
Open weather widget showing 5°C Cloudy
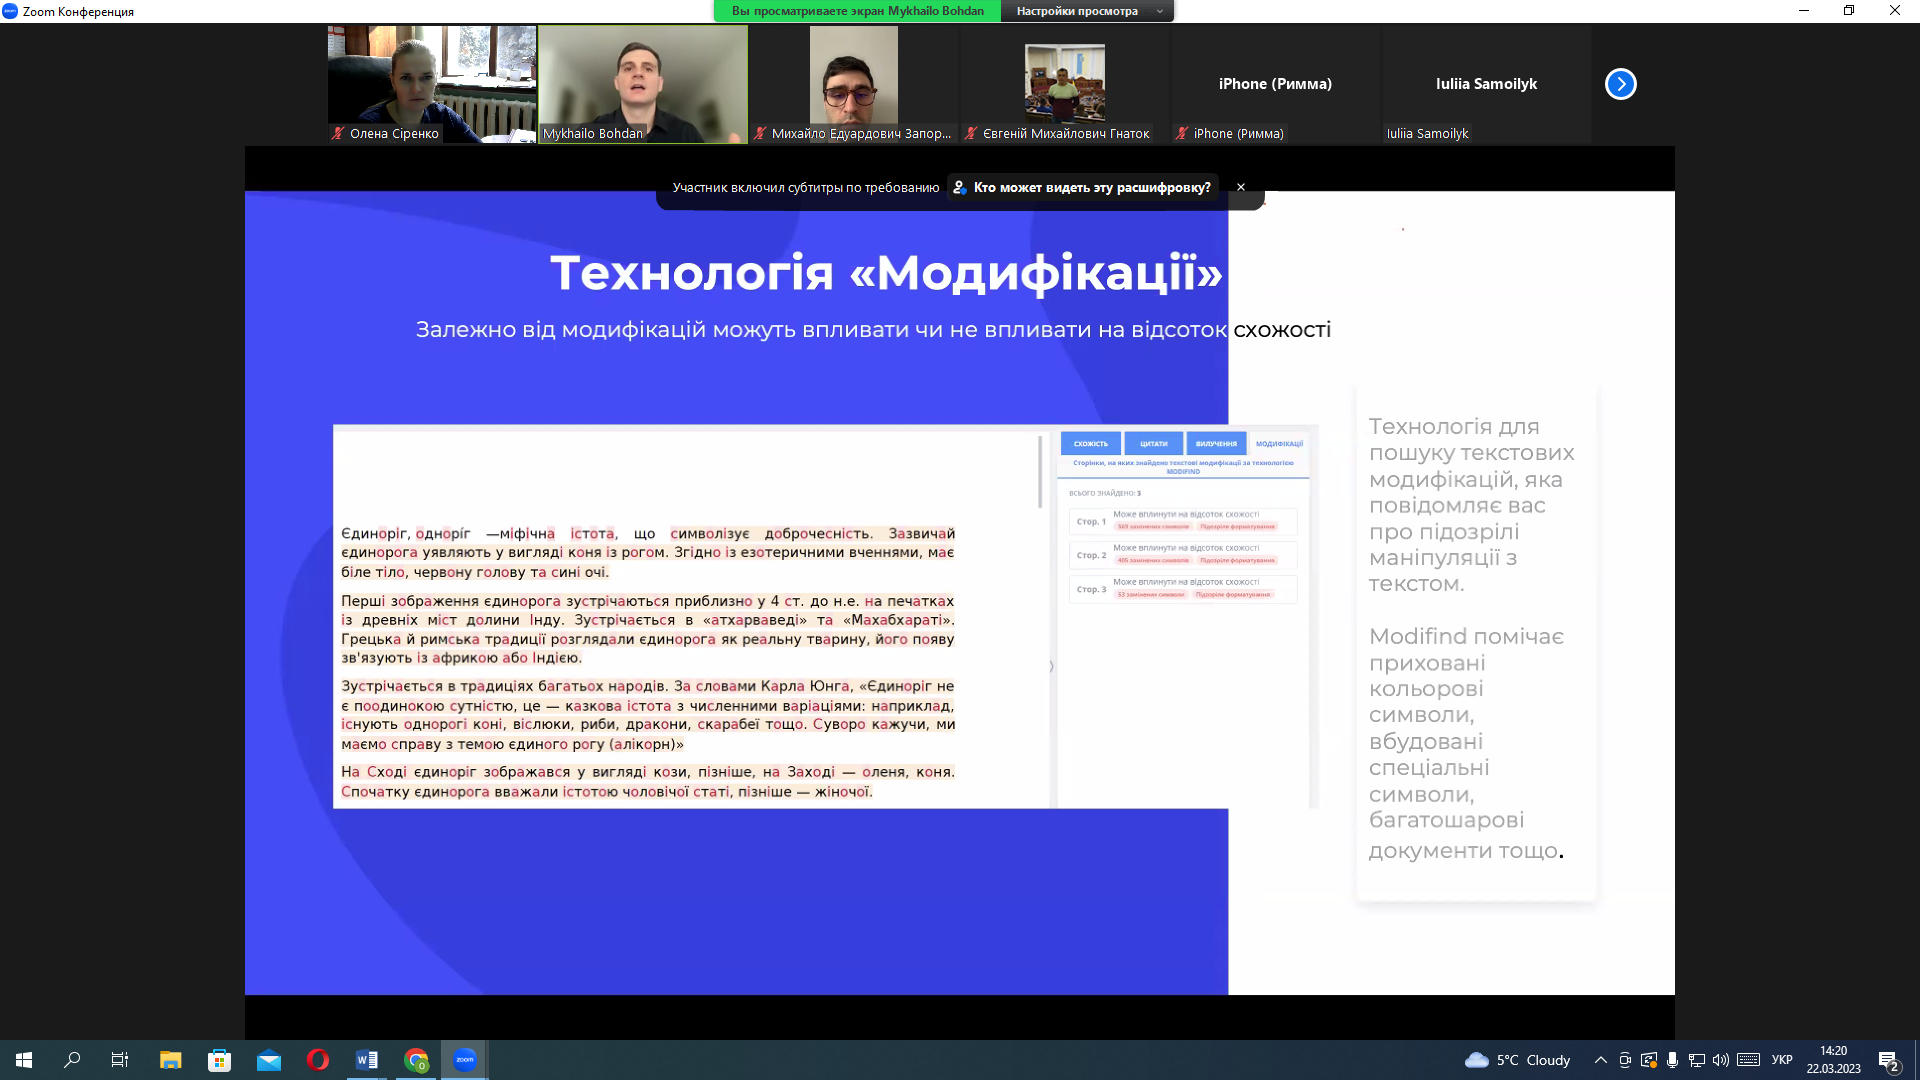click(1517, 1060)
